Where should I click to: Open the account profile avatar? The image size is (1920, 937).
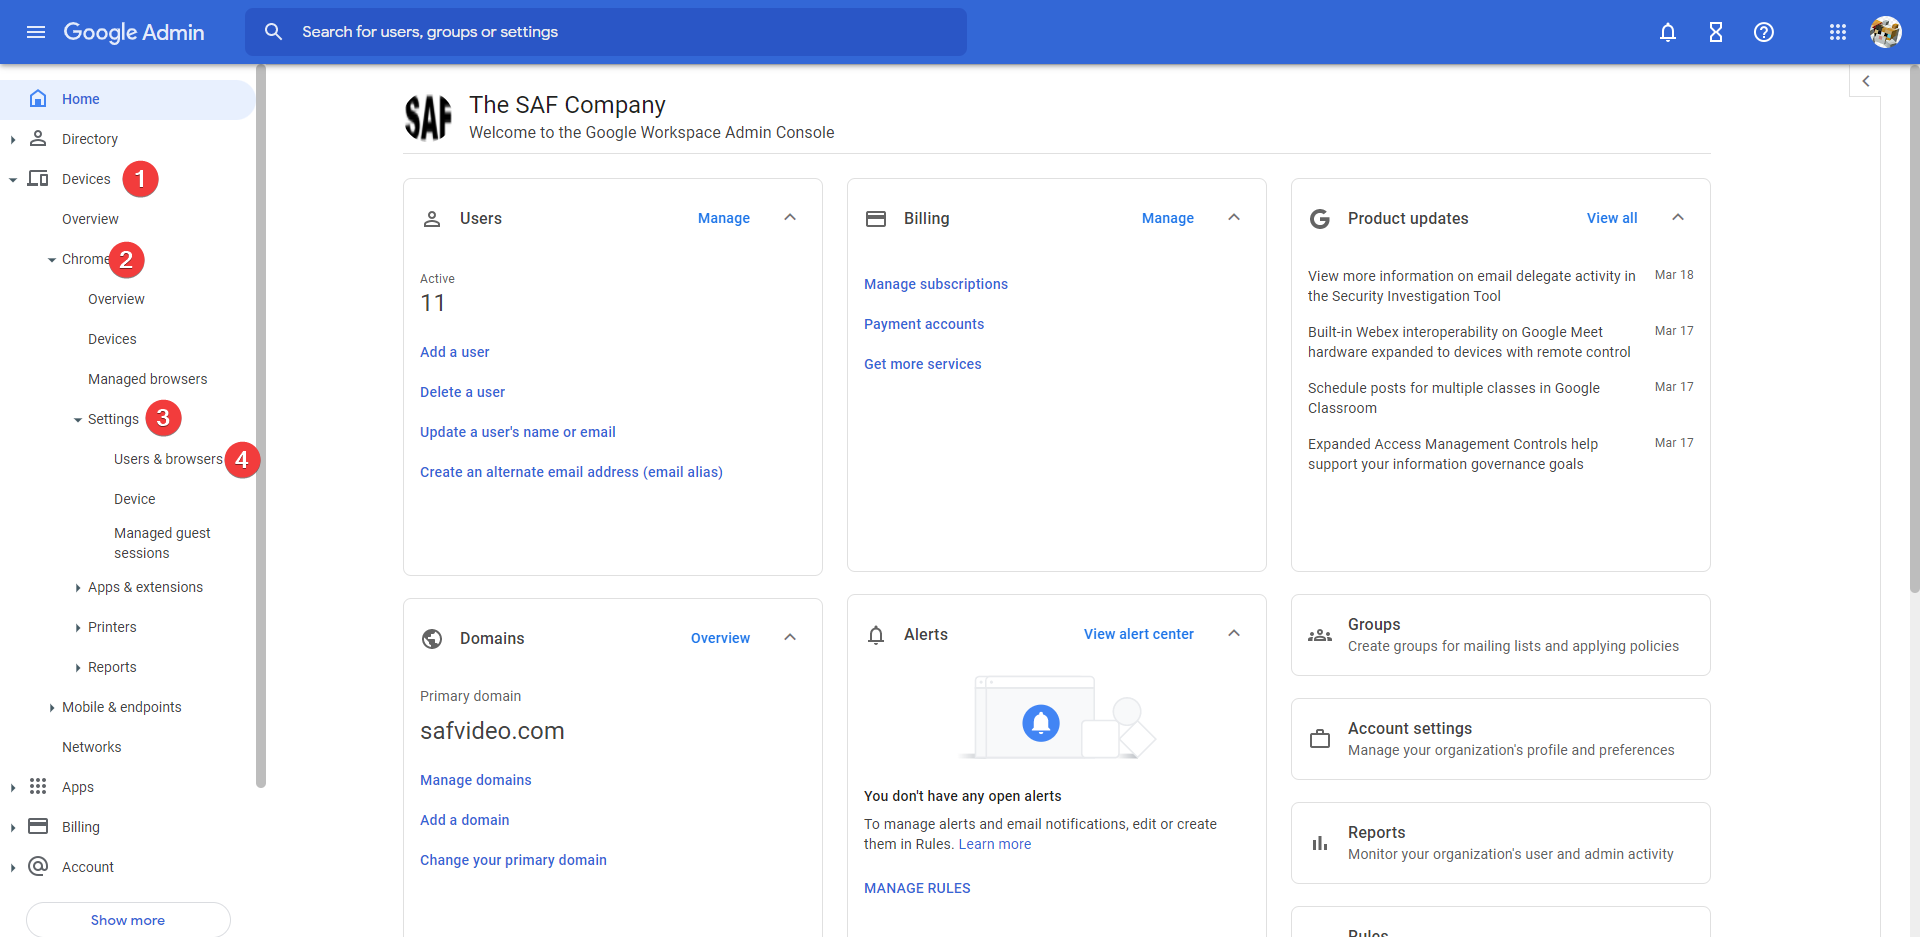(1885, 32)
